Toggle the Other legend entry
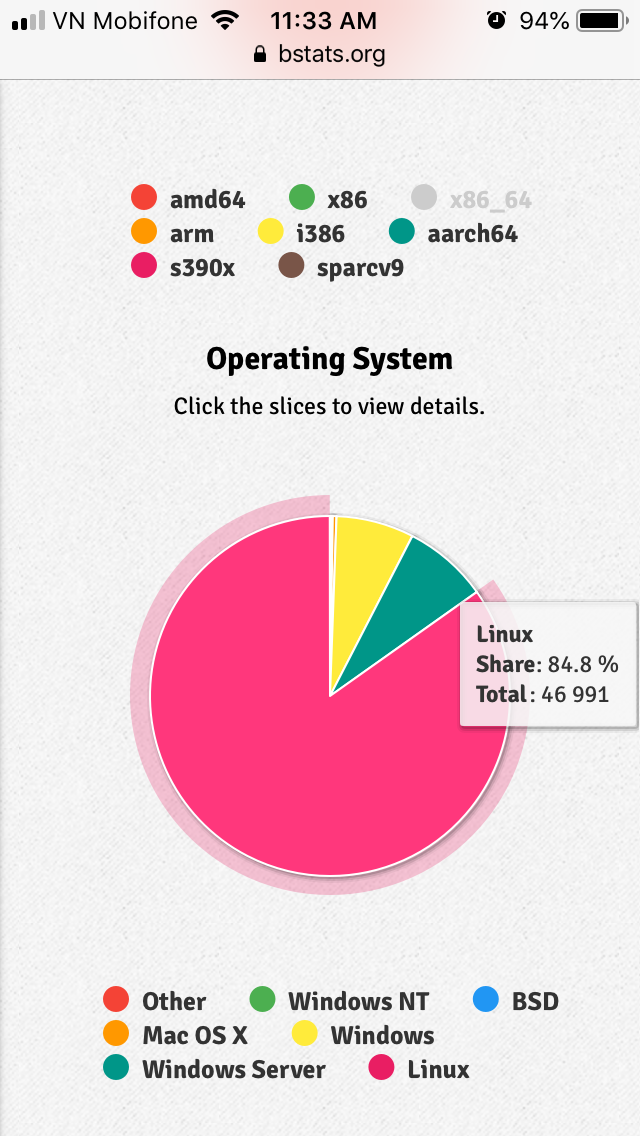 click(155, 1000)
